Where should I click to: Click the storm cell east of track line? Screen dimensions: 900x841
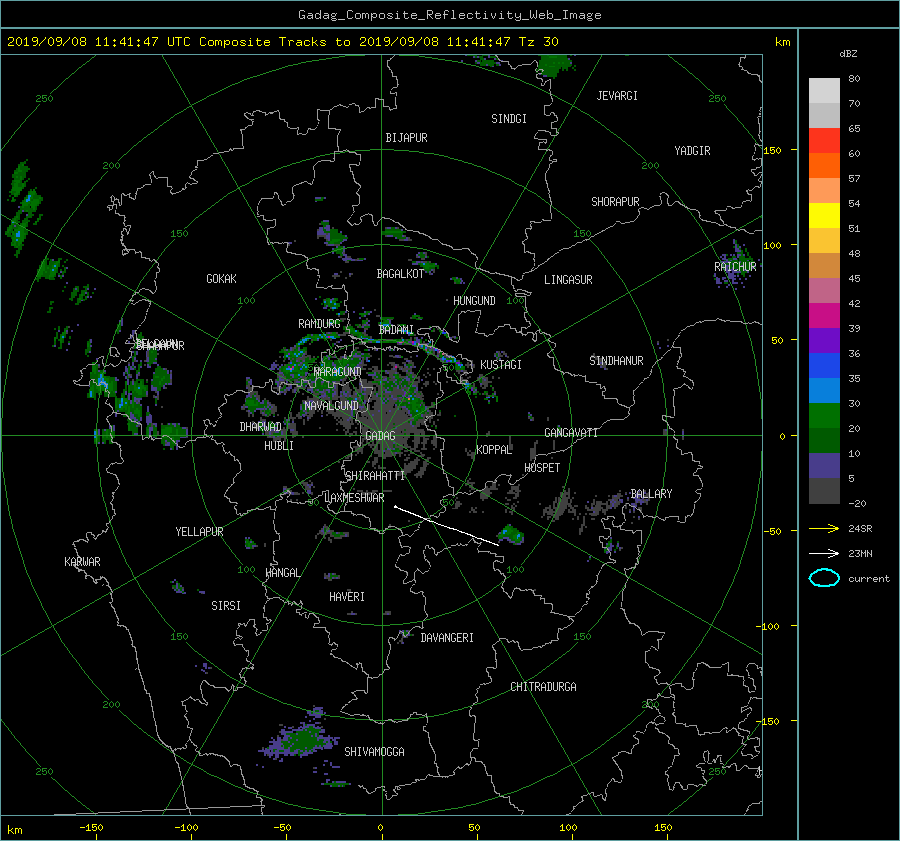(x=510, y=535)
